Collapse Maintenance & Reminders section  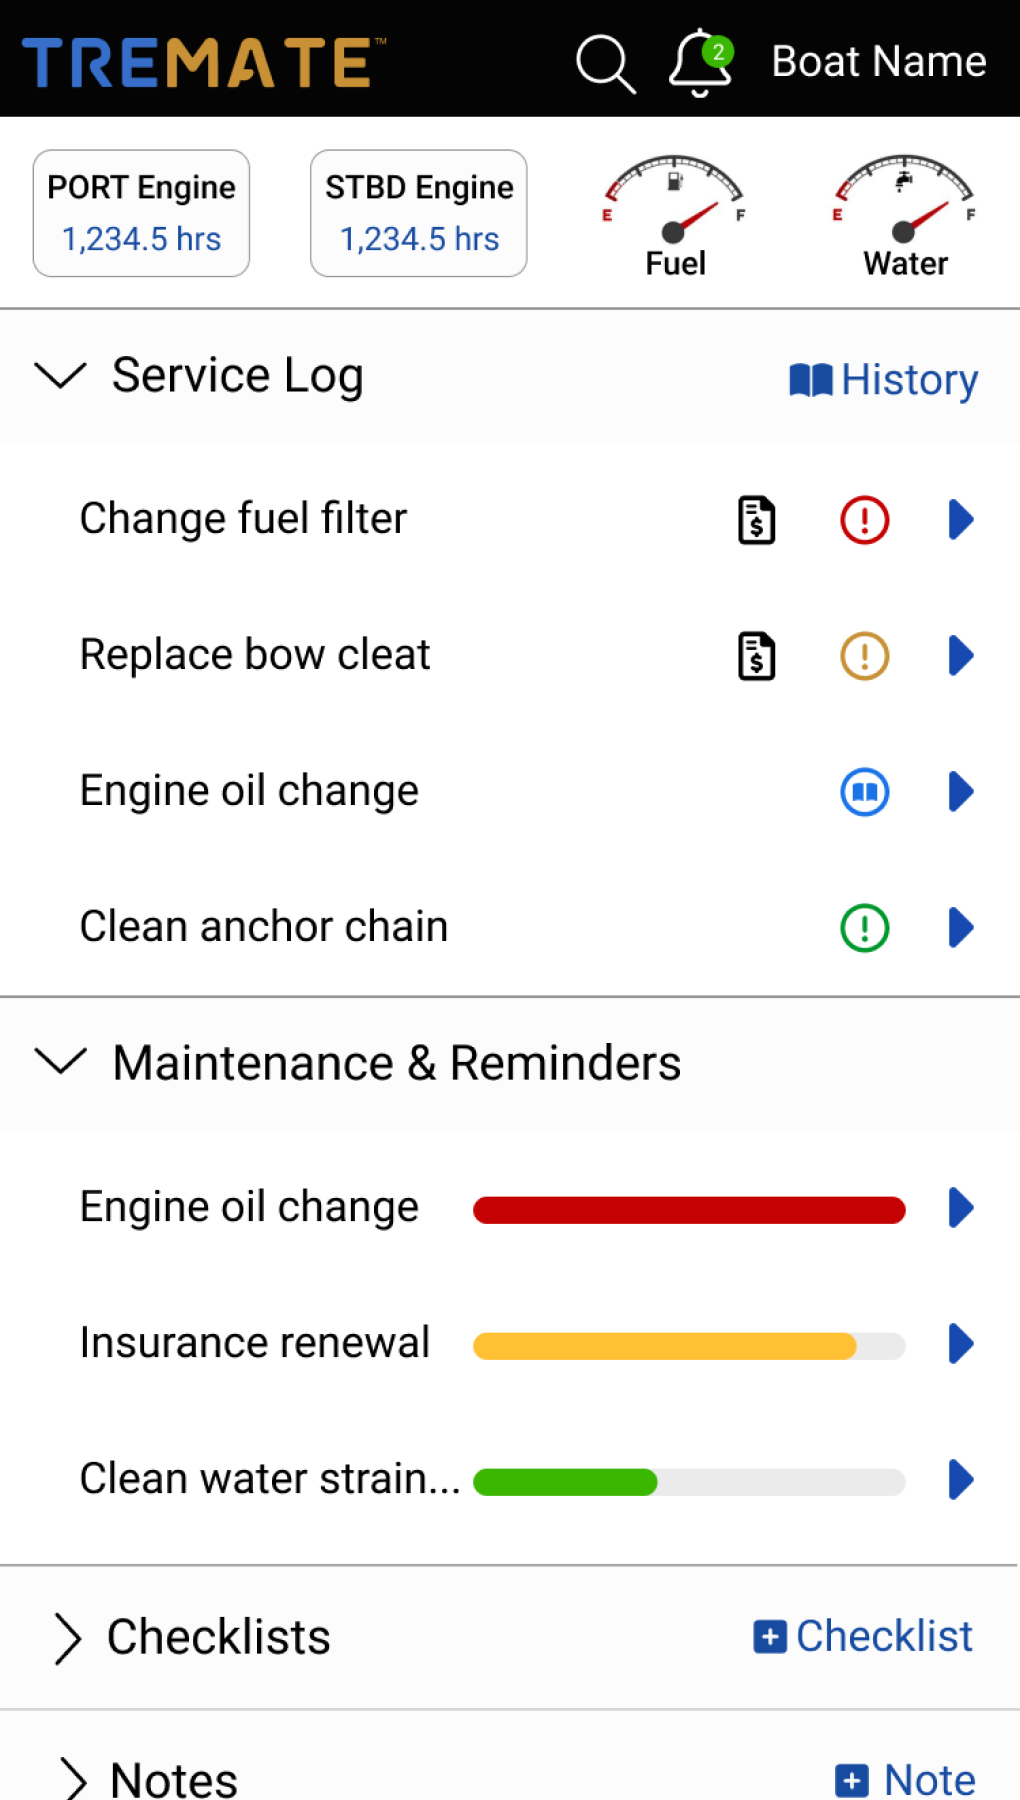pos(61,1062)
